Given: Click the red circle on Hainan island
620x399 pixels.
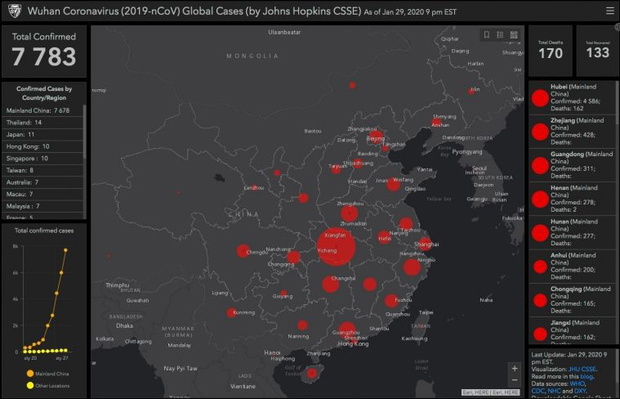Looking at the screenshot, I should pyautogui.click(x=312, y=373).
